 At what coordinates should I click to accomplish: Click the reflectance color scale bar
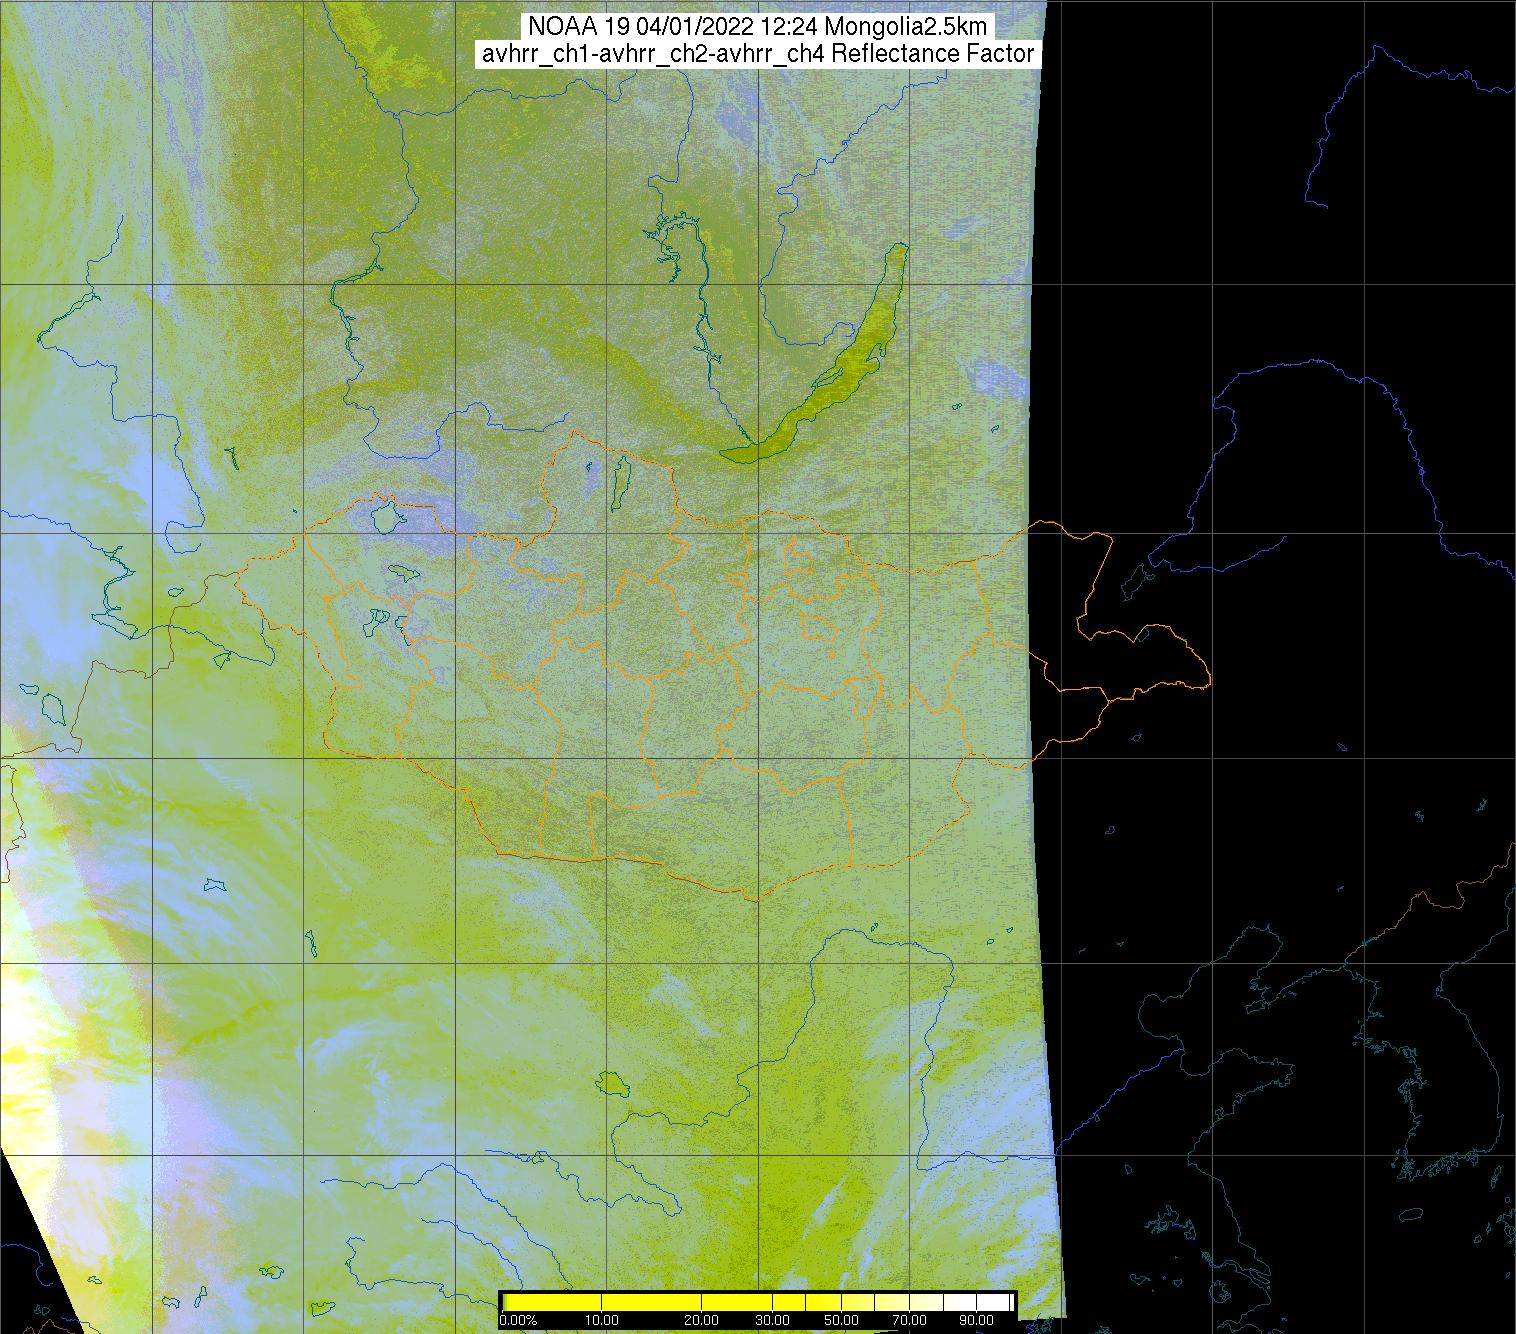757,1301
